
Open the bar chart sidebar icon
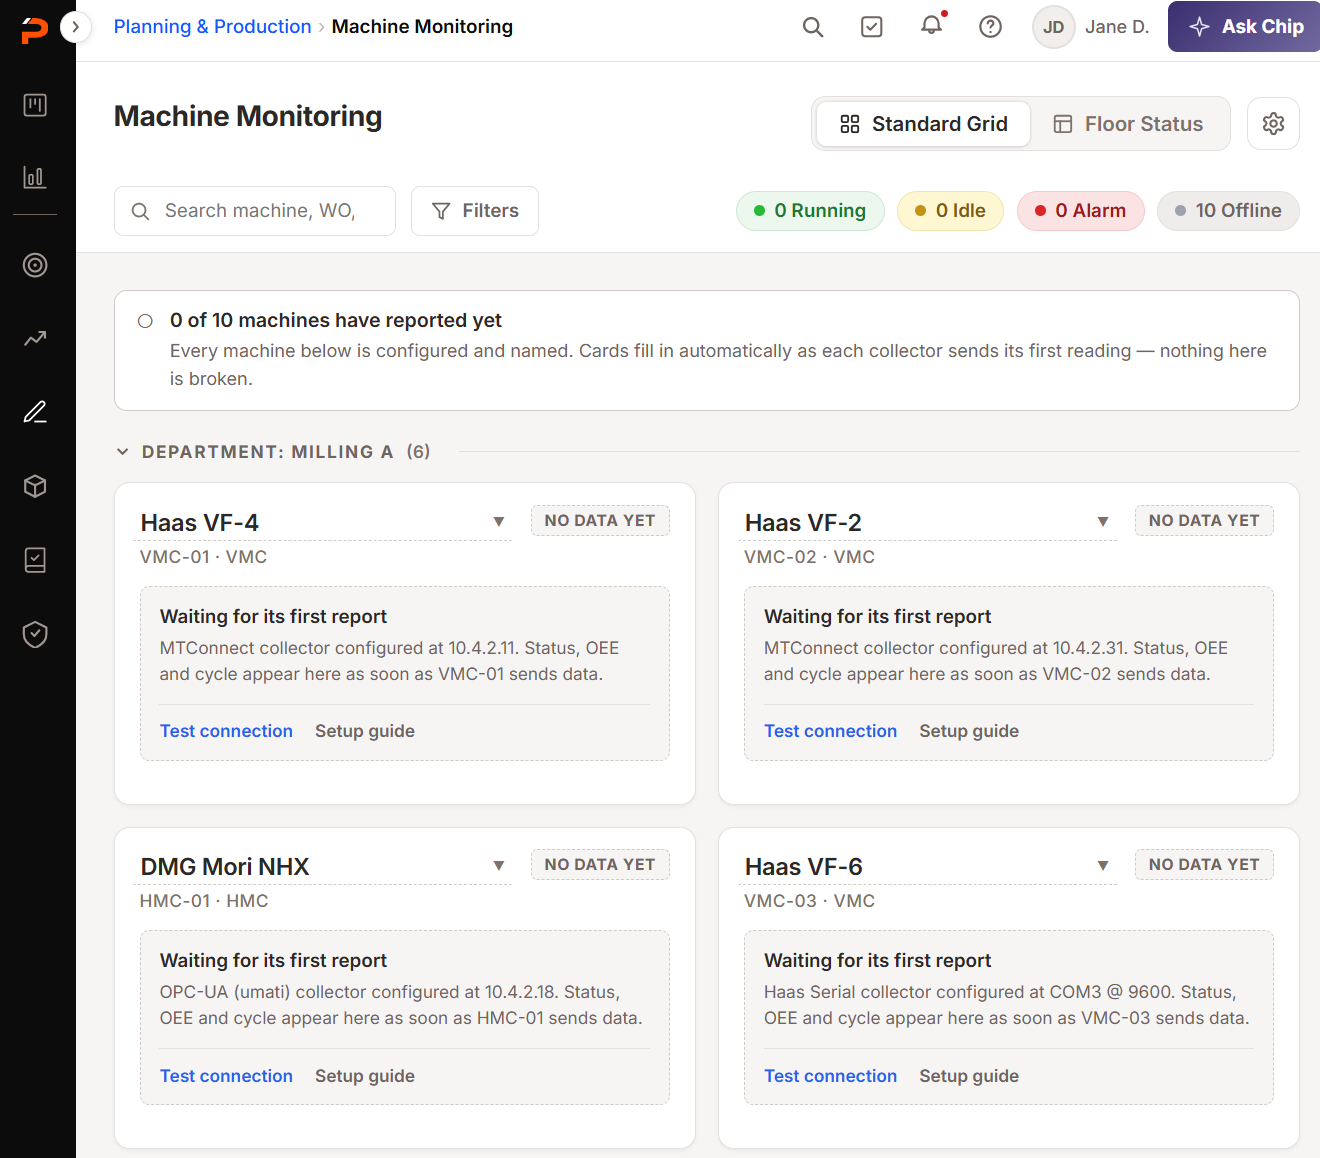pos(35,177)
